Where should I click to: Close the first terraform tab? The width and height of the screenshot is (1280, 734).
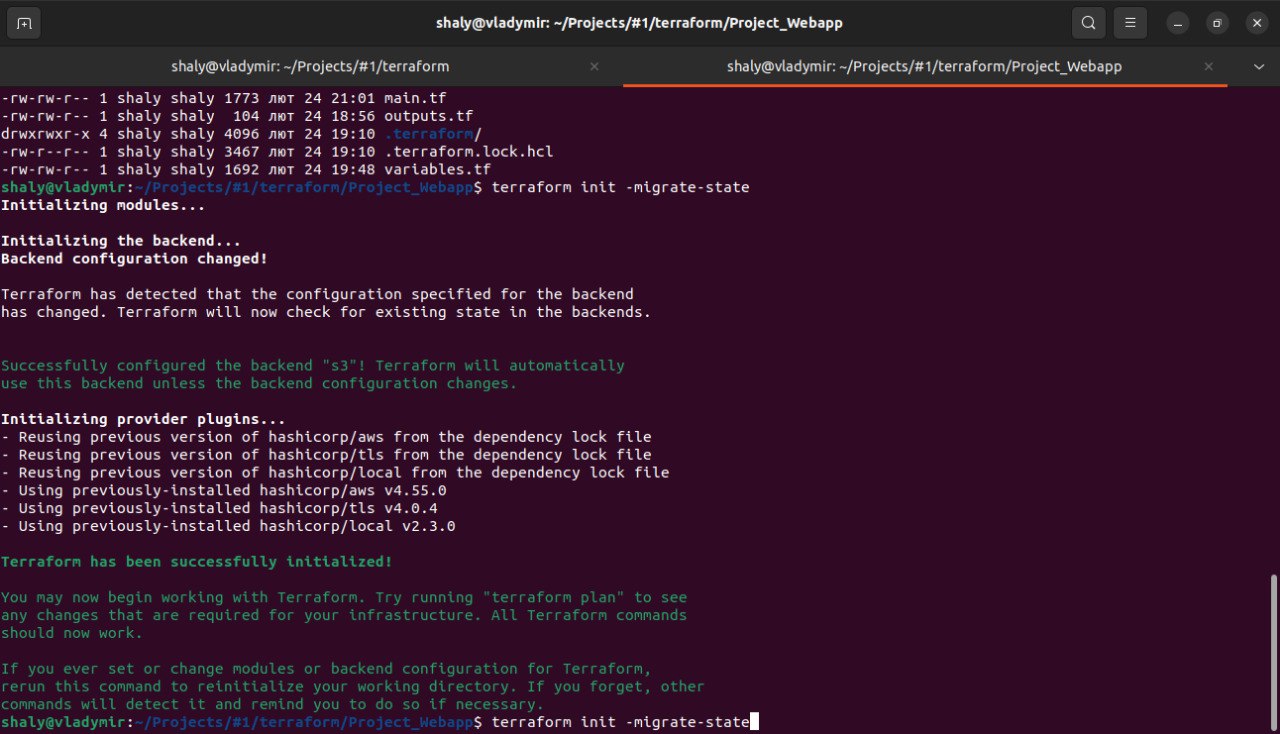point(594,66)
